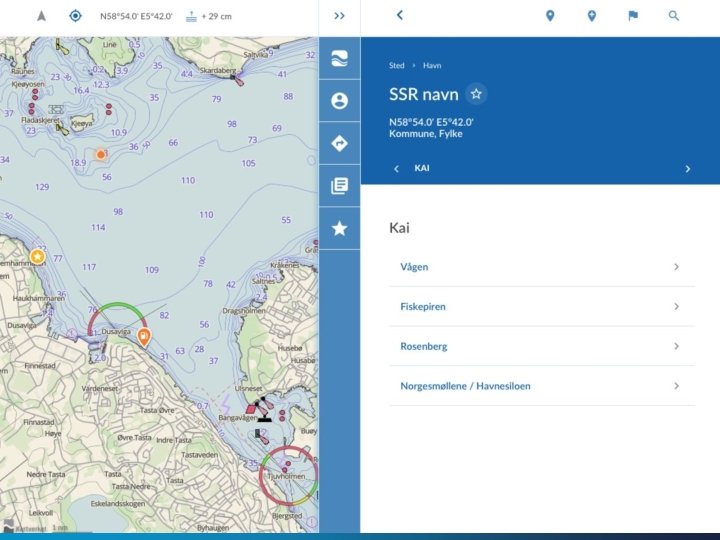Click the Dragsholmen label on map

tap(244, 311)
